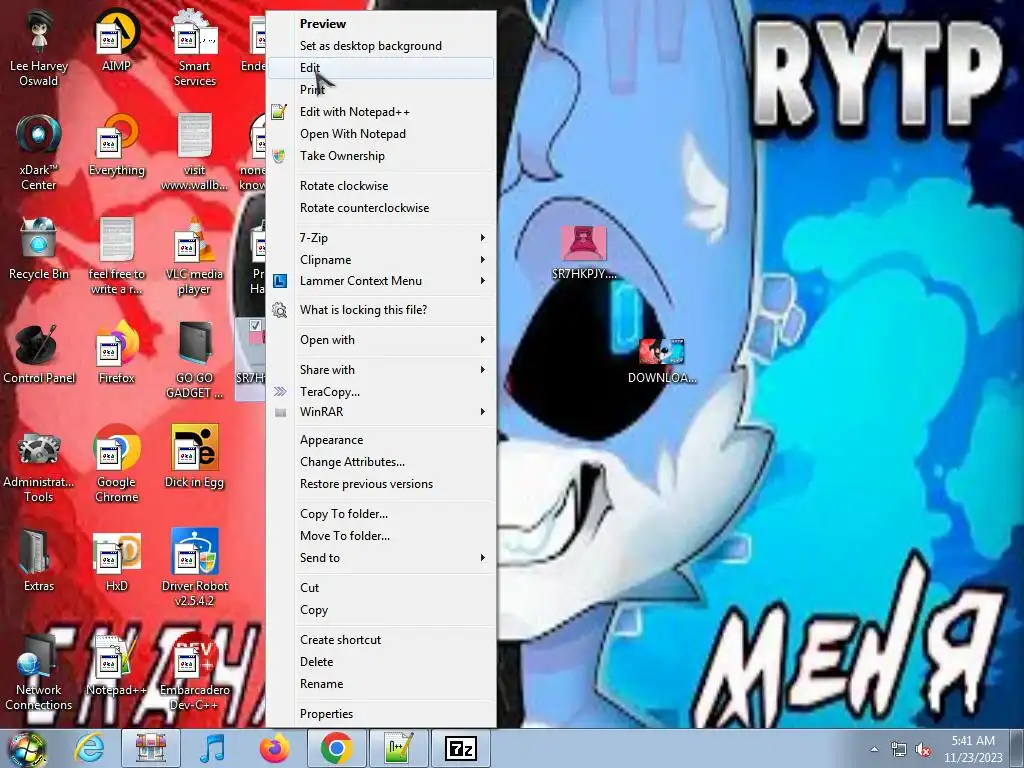Toggle the checkbox on selected SR7H file
1024x768 pixels.
pyautogui.click(x=255, y=325)
